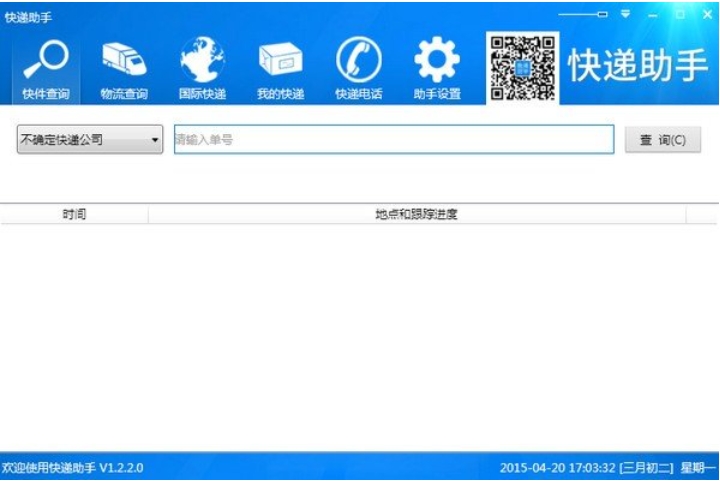
Task: Click the transparency slider handle in title bar
Action: [603, 14]
